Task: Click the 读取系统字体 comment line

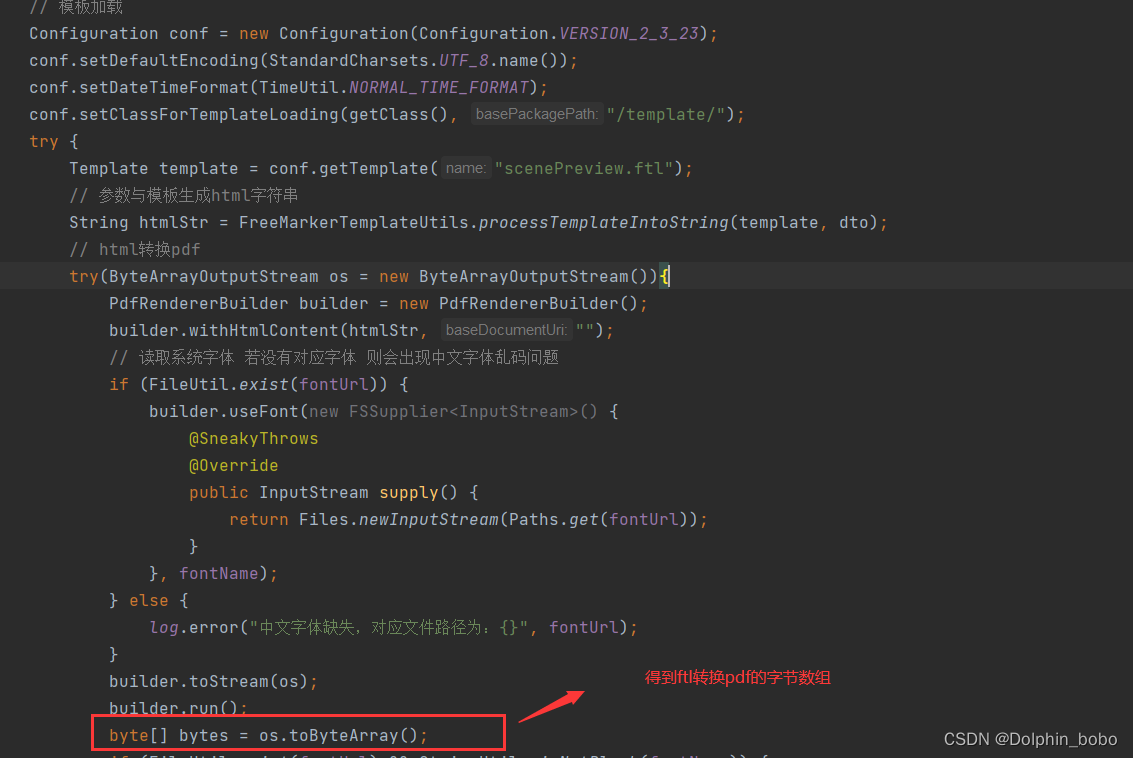Action: click(x=334, y=358)
